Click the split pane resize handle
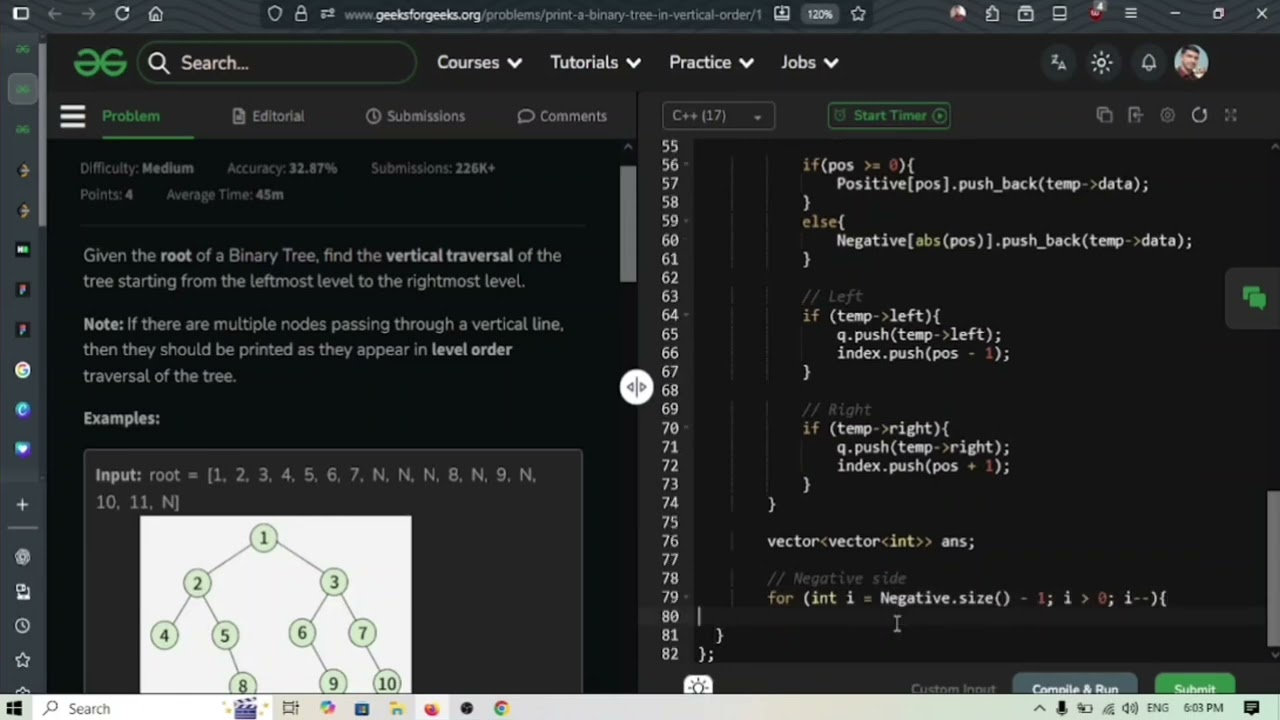 coord(637,387)
